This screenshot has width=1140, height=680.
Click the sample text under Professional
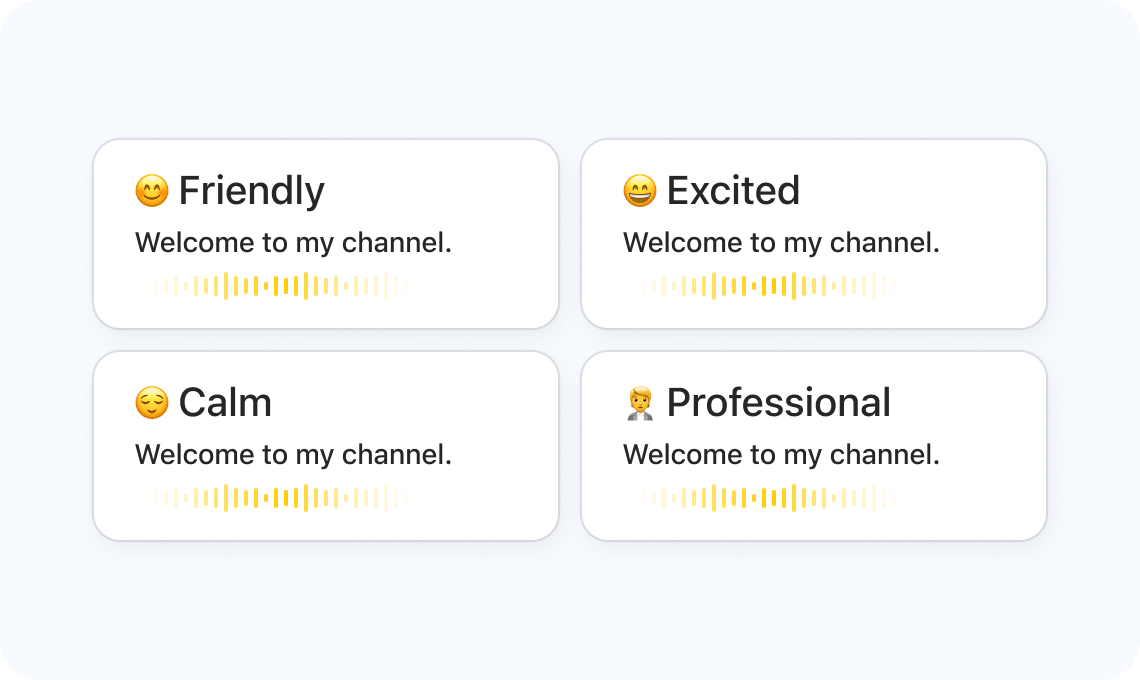pyautogui.click(x=781, y=455)
